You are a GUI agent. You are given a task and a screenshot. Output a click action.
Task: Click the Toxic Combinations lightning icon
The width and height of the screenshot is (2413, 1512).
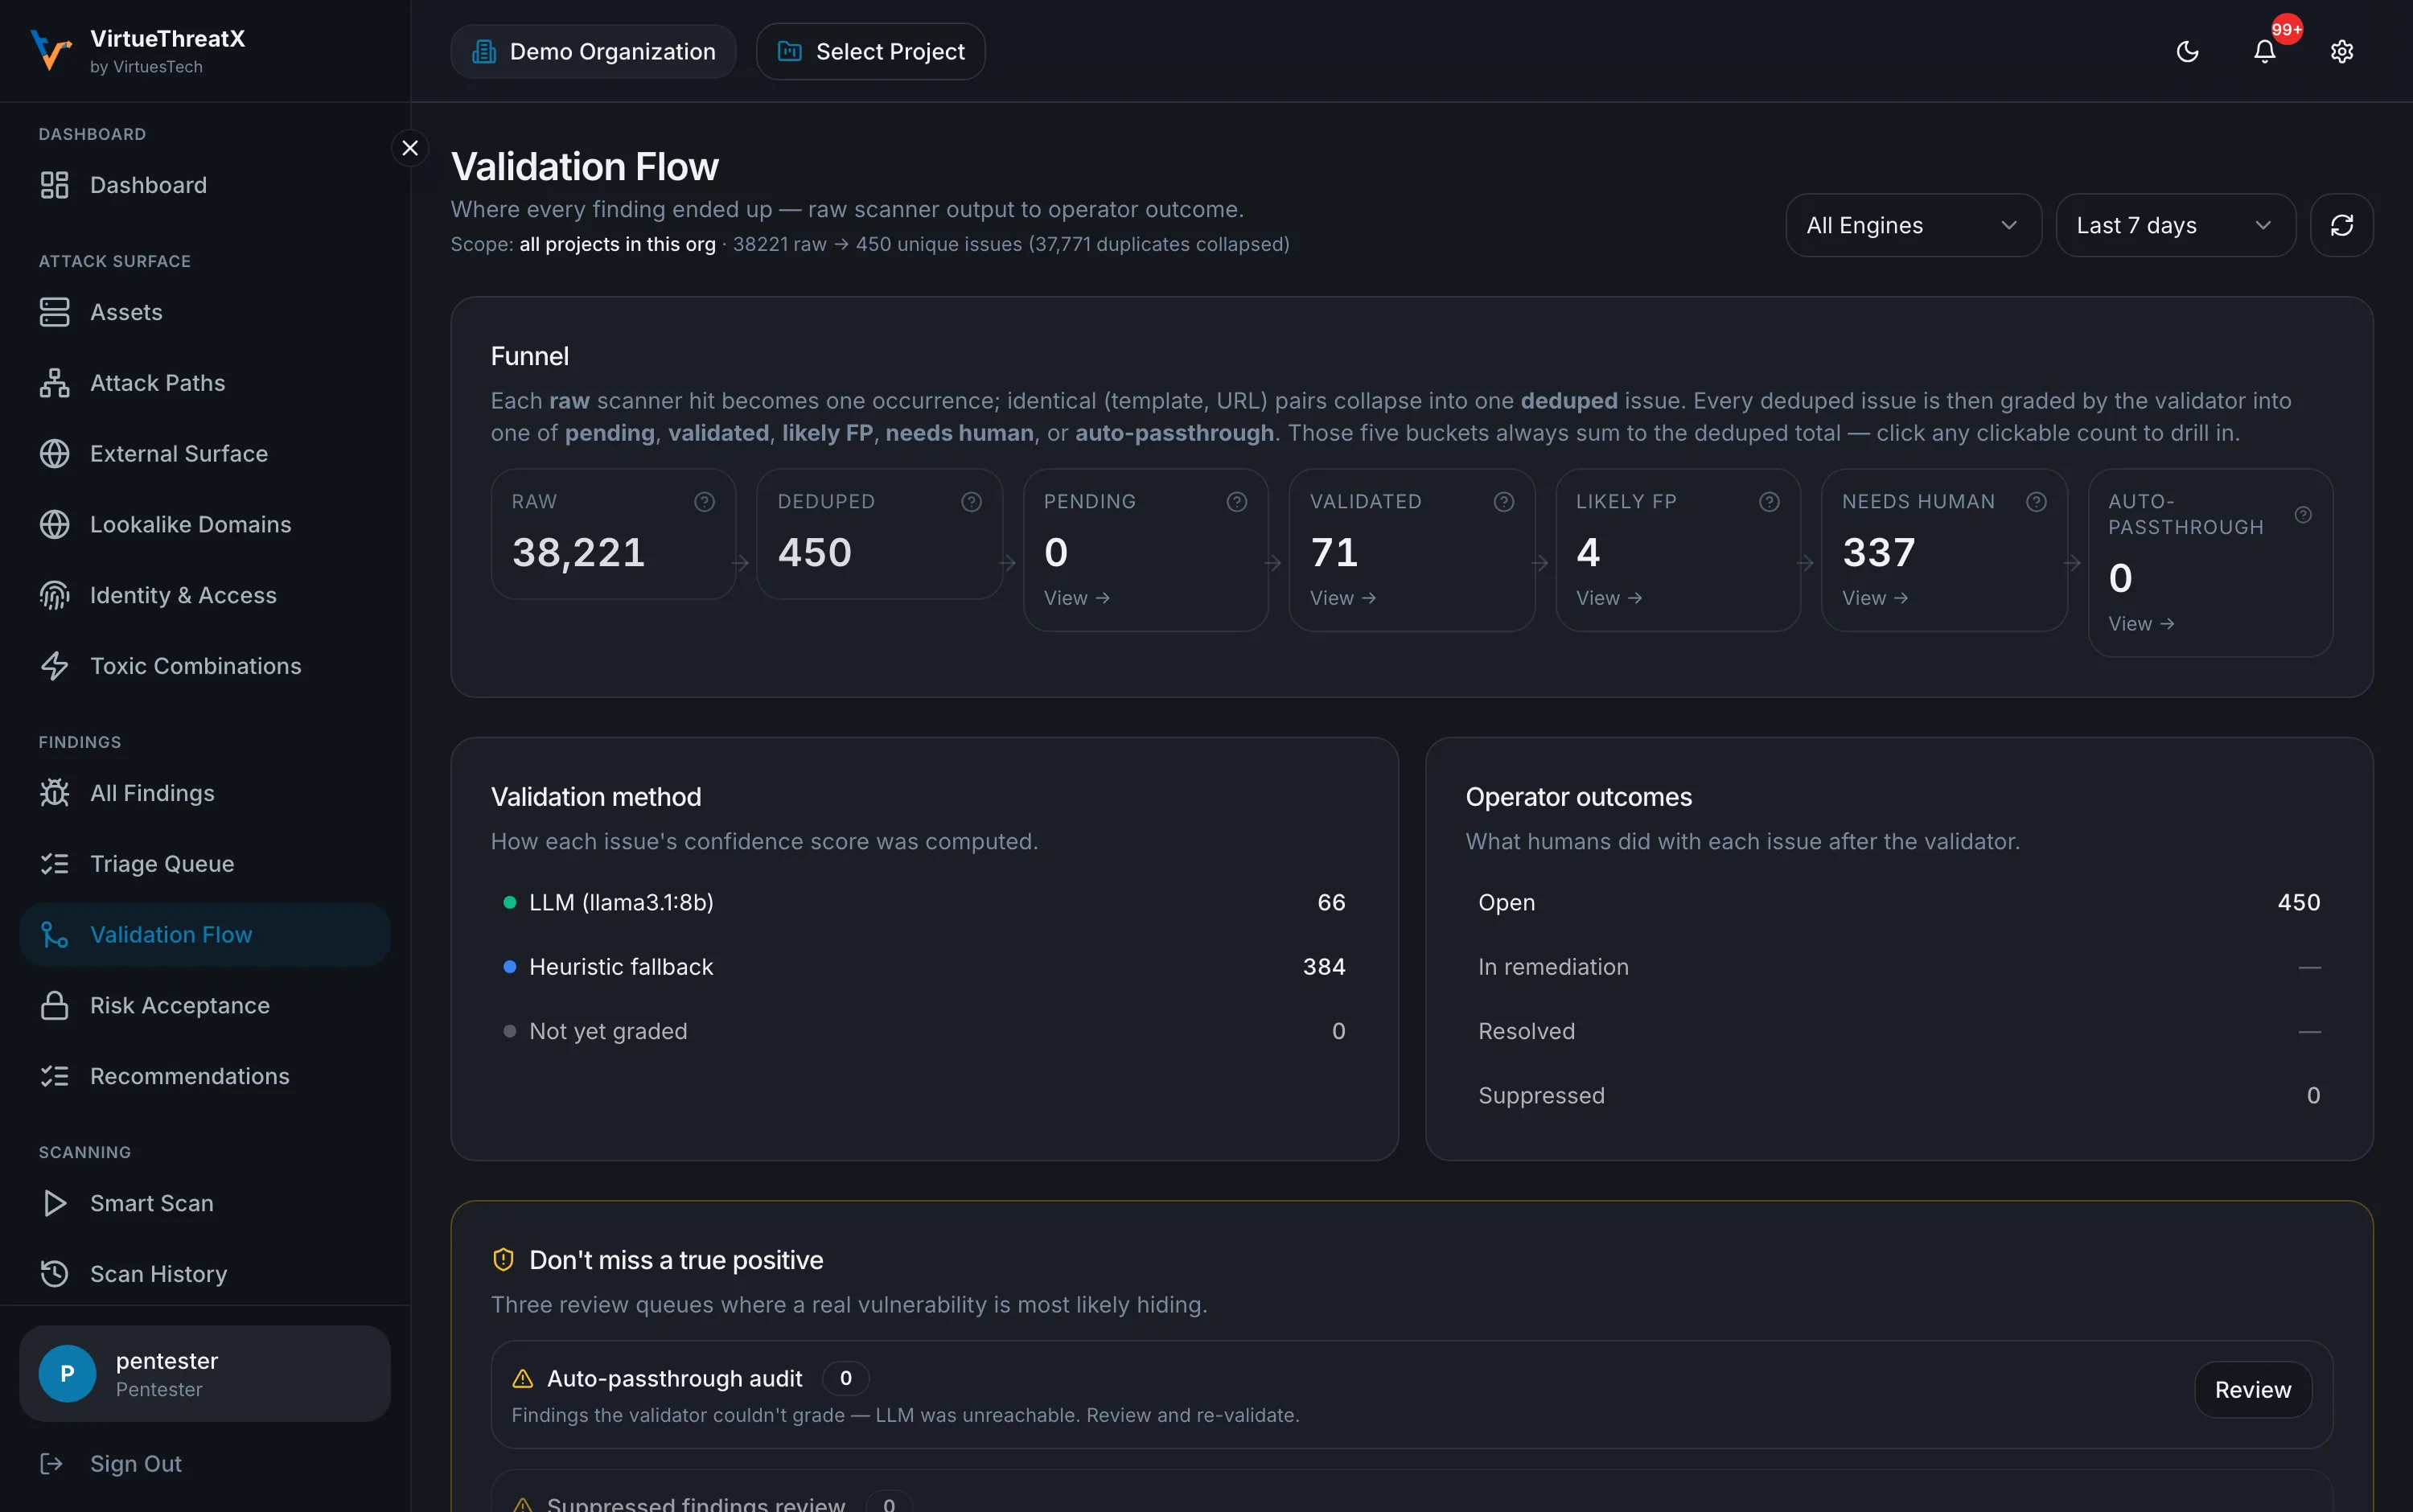55,666
